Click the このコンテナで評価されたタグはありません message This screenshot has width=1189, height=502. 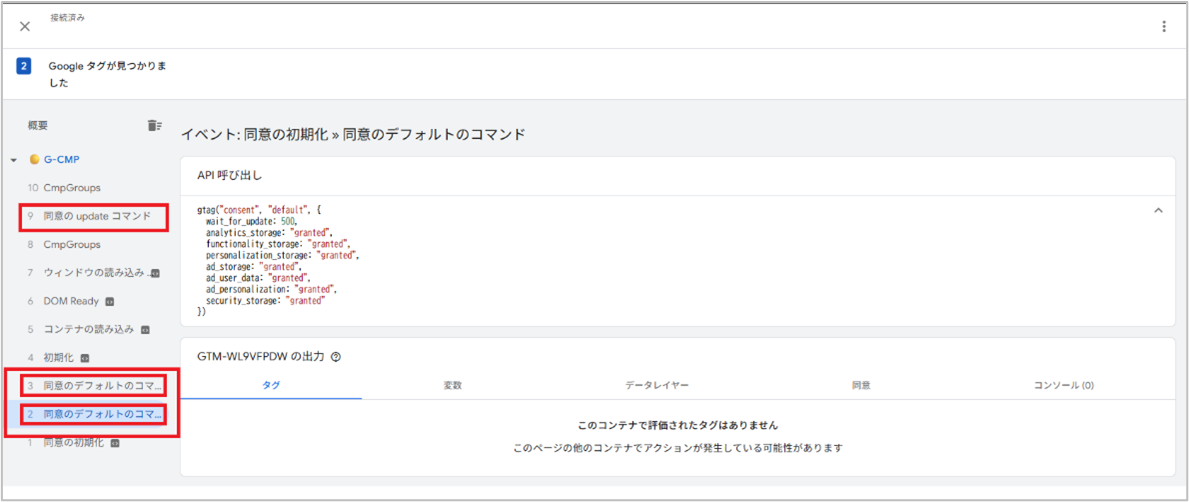(x=677, y=425)
